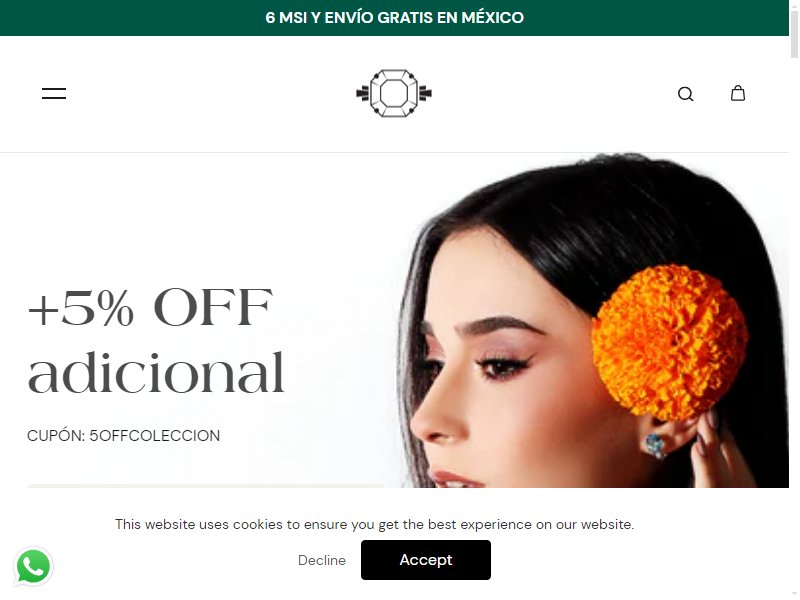Decline the website cookies
800x600 pixels.
pos(321,560)
